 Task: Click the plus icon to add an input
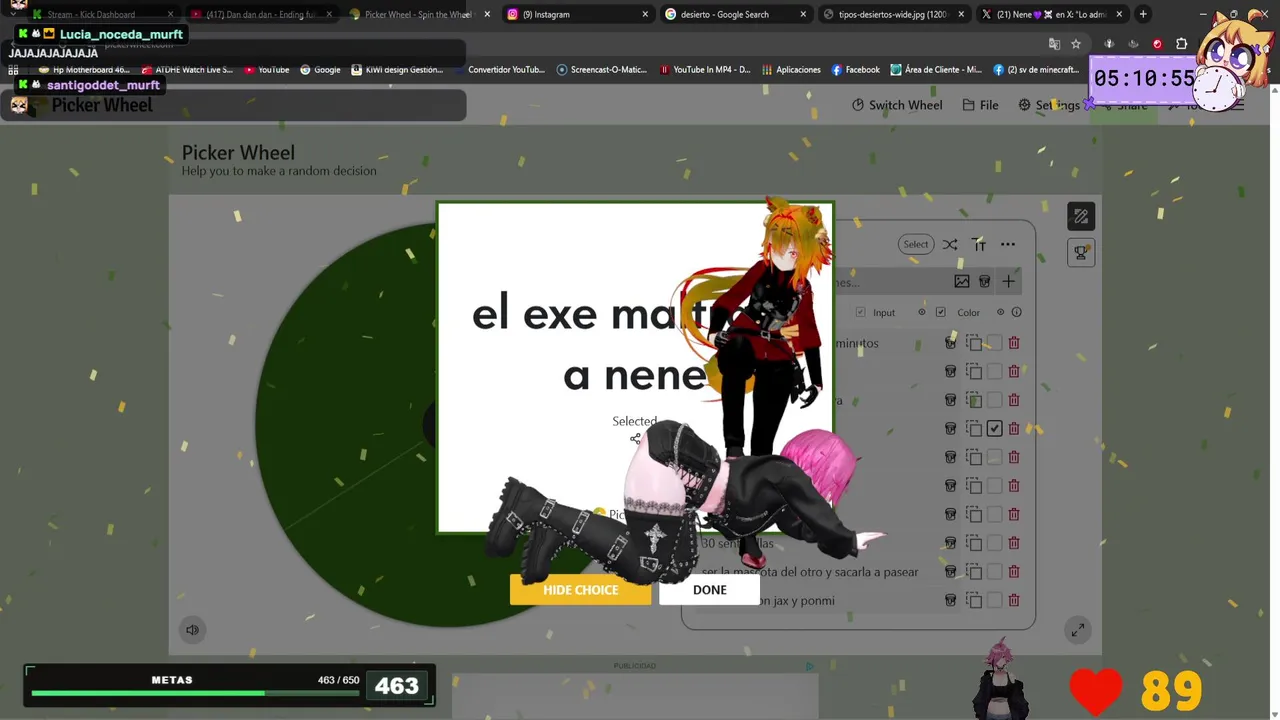click(1008, 282)
